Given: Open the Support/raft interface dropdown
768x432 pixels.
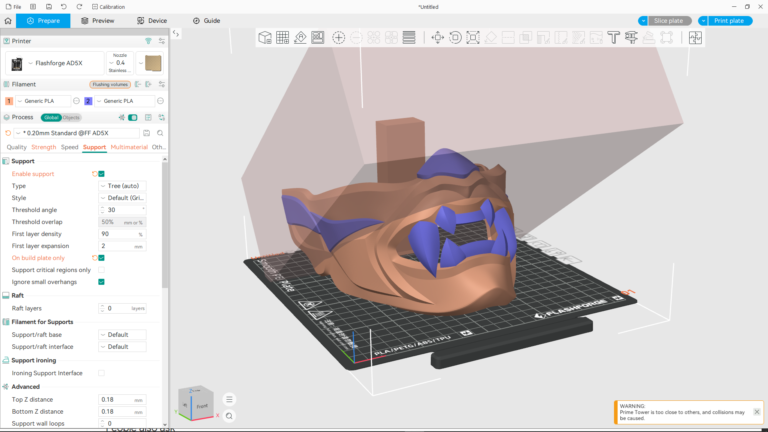Looking at the screenshot, I should click(122, 347).
